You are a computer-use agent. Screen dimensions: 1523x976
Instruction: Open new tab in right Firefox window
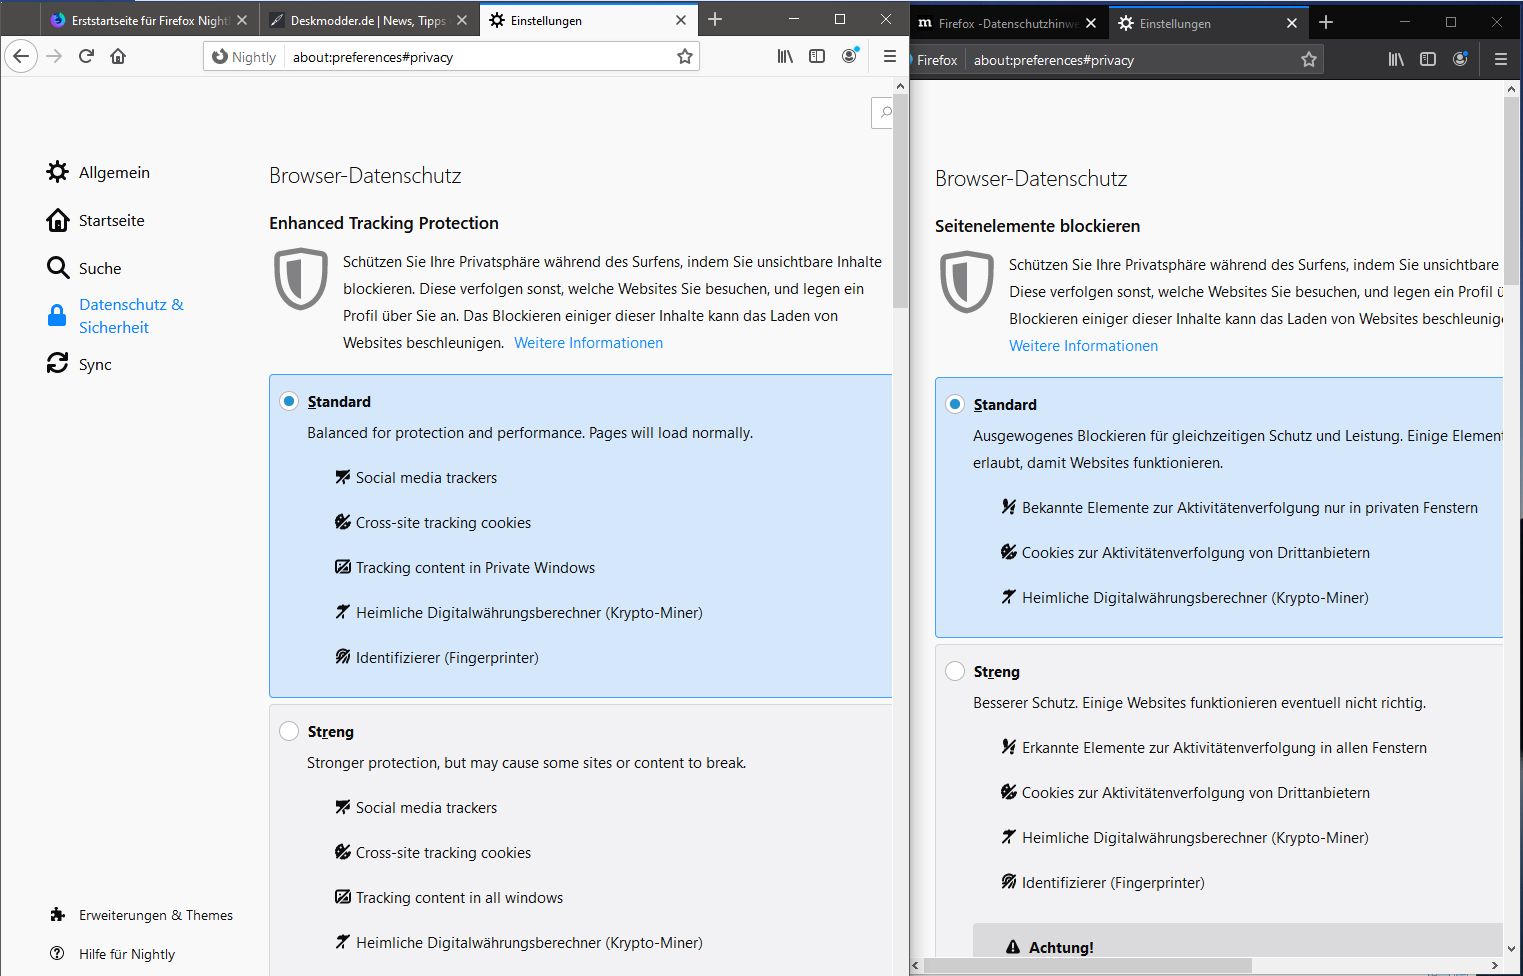(x=1326, y=23)
